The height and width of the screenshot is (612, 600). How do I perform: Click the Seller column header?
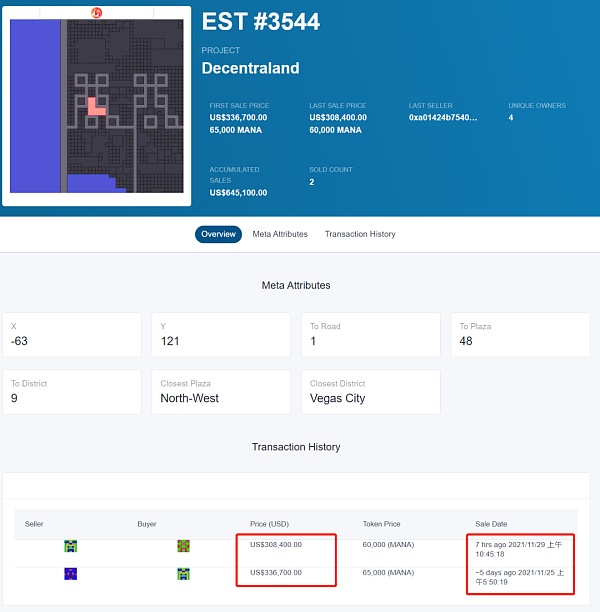[34, 524]
